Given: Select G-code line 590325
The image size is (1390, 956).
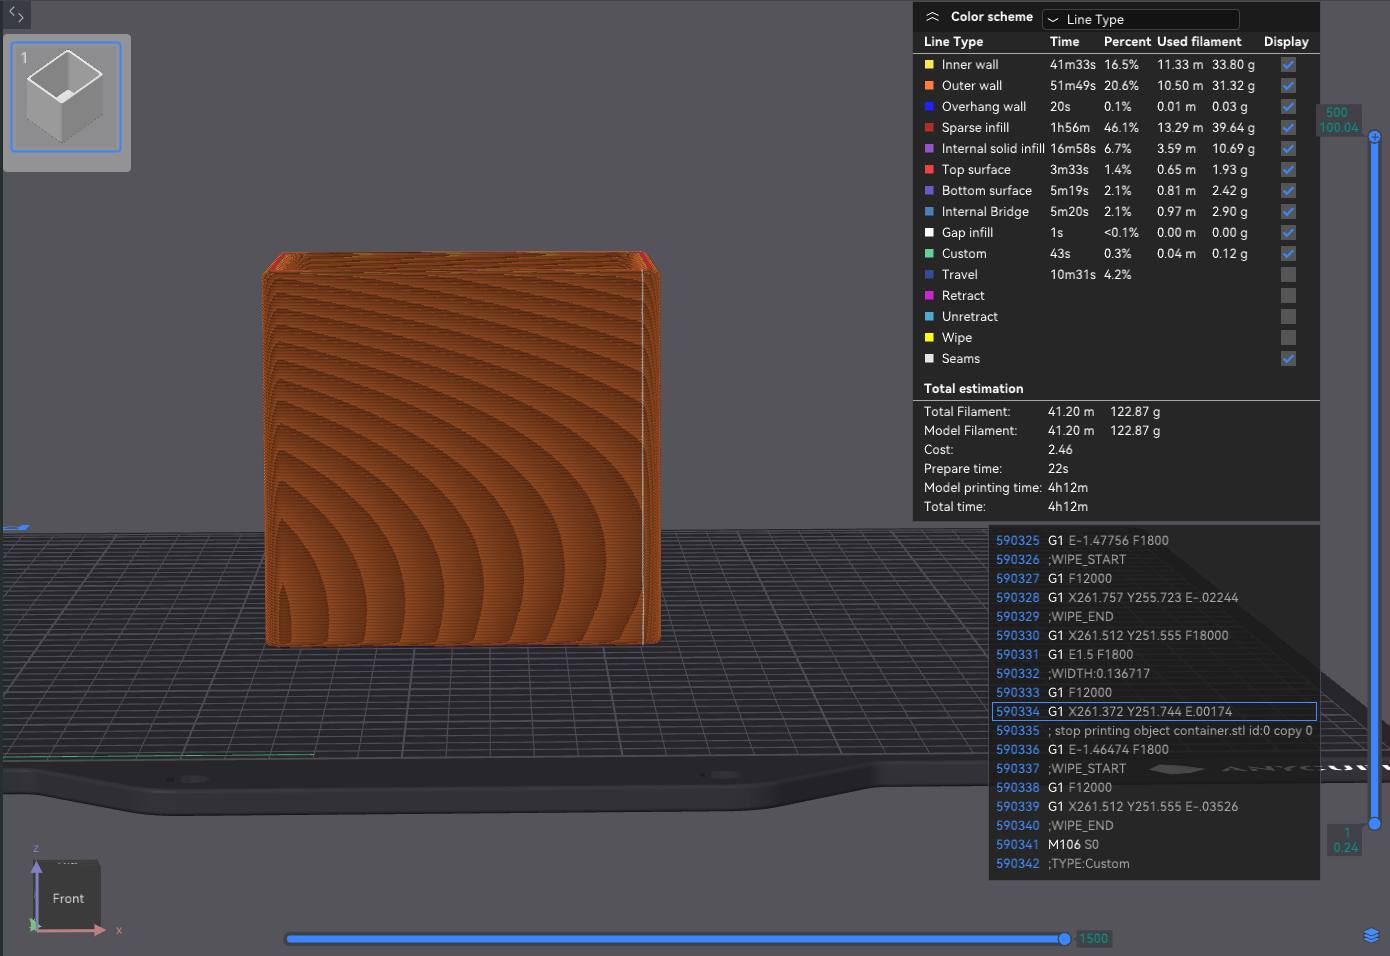Looking at the screenshot, I should click(1154, 540).
